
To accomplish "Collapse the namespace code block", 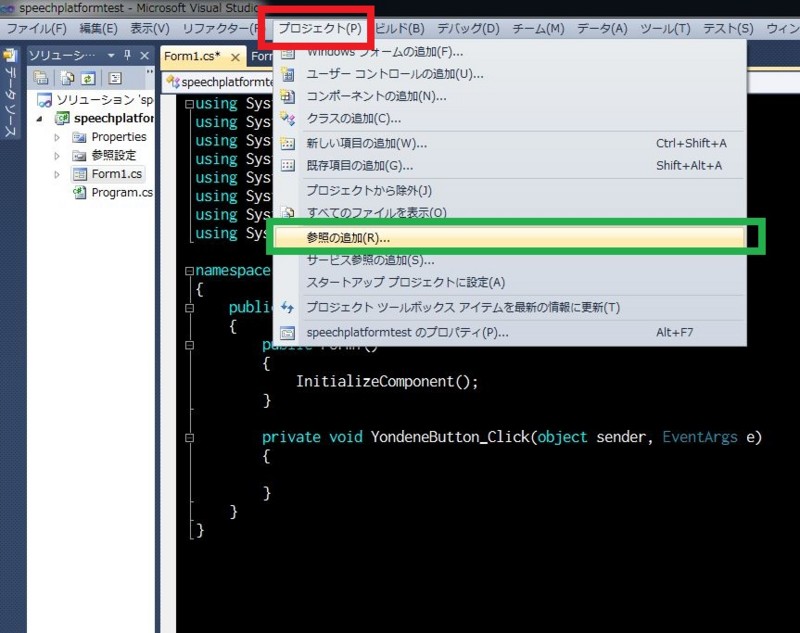I will coord(189,271).
